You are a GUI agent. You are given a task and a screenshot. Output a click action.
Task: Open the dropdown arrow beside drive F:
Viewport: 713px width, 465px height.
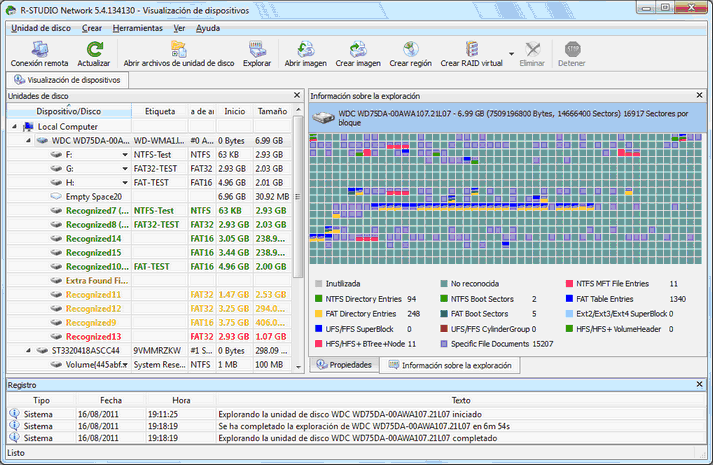pos(126,155)
